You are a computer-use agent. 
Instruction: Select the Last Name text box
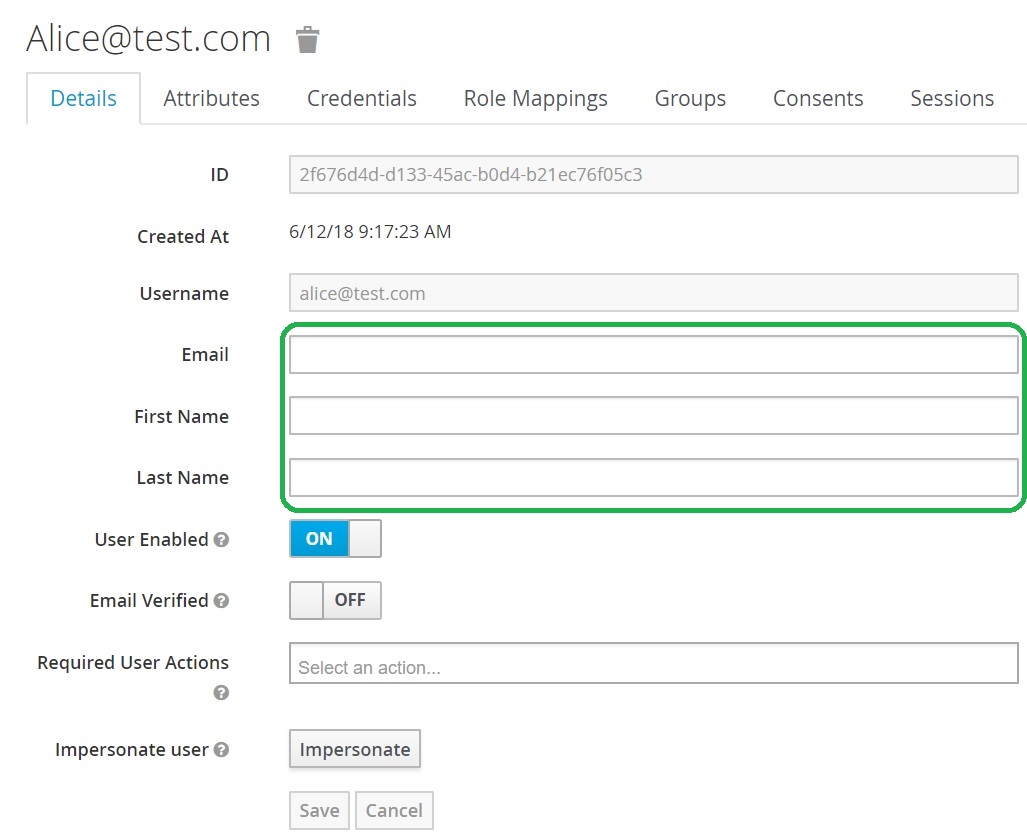[653, 478]
